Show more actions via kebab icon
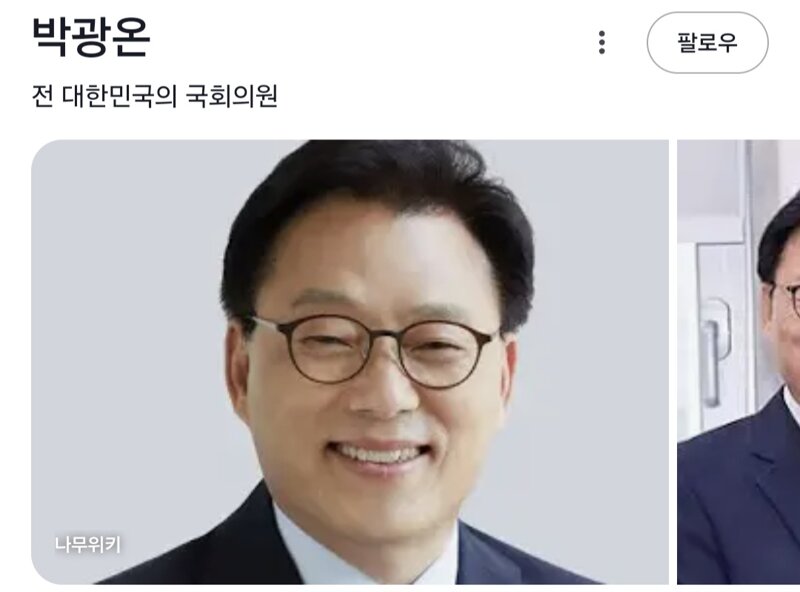Image resolution: width=800 pixels, height=592 pixels. (602, 42)
